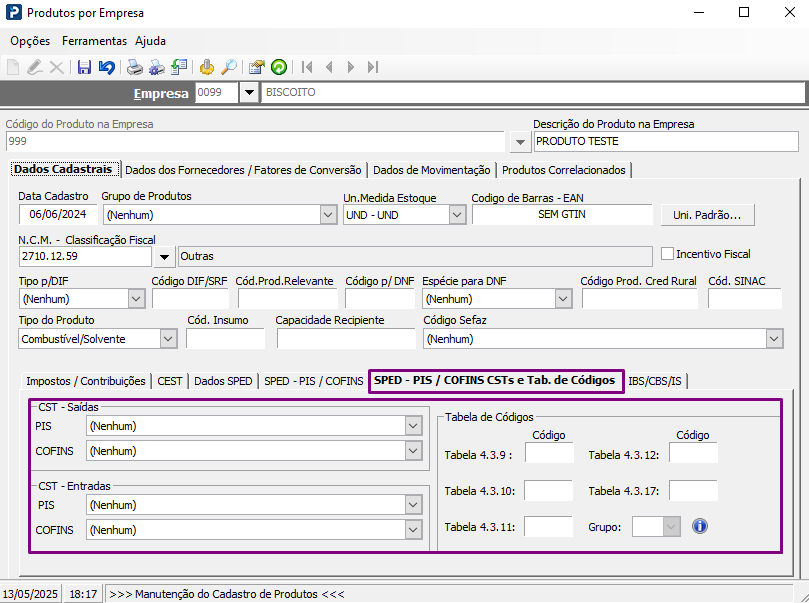Open the IBS/CBS/IS tab

coord(655,381)
